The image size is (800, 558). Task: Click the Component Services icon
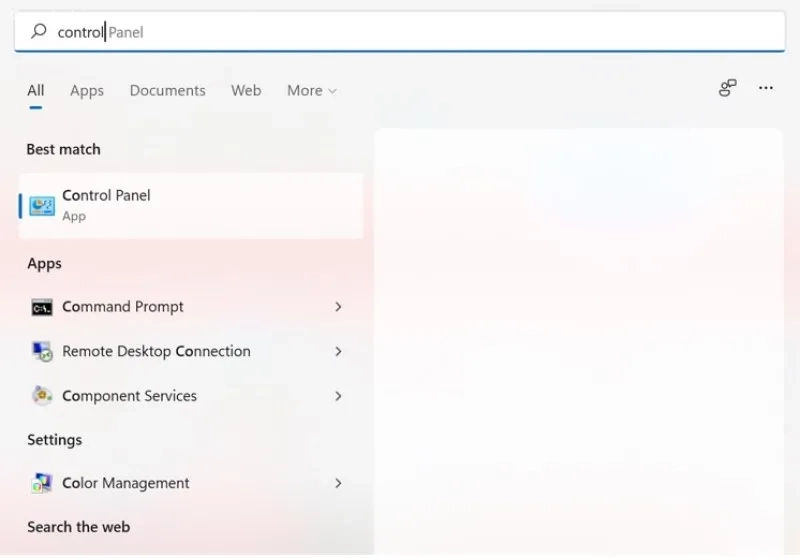[42, 396]
